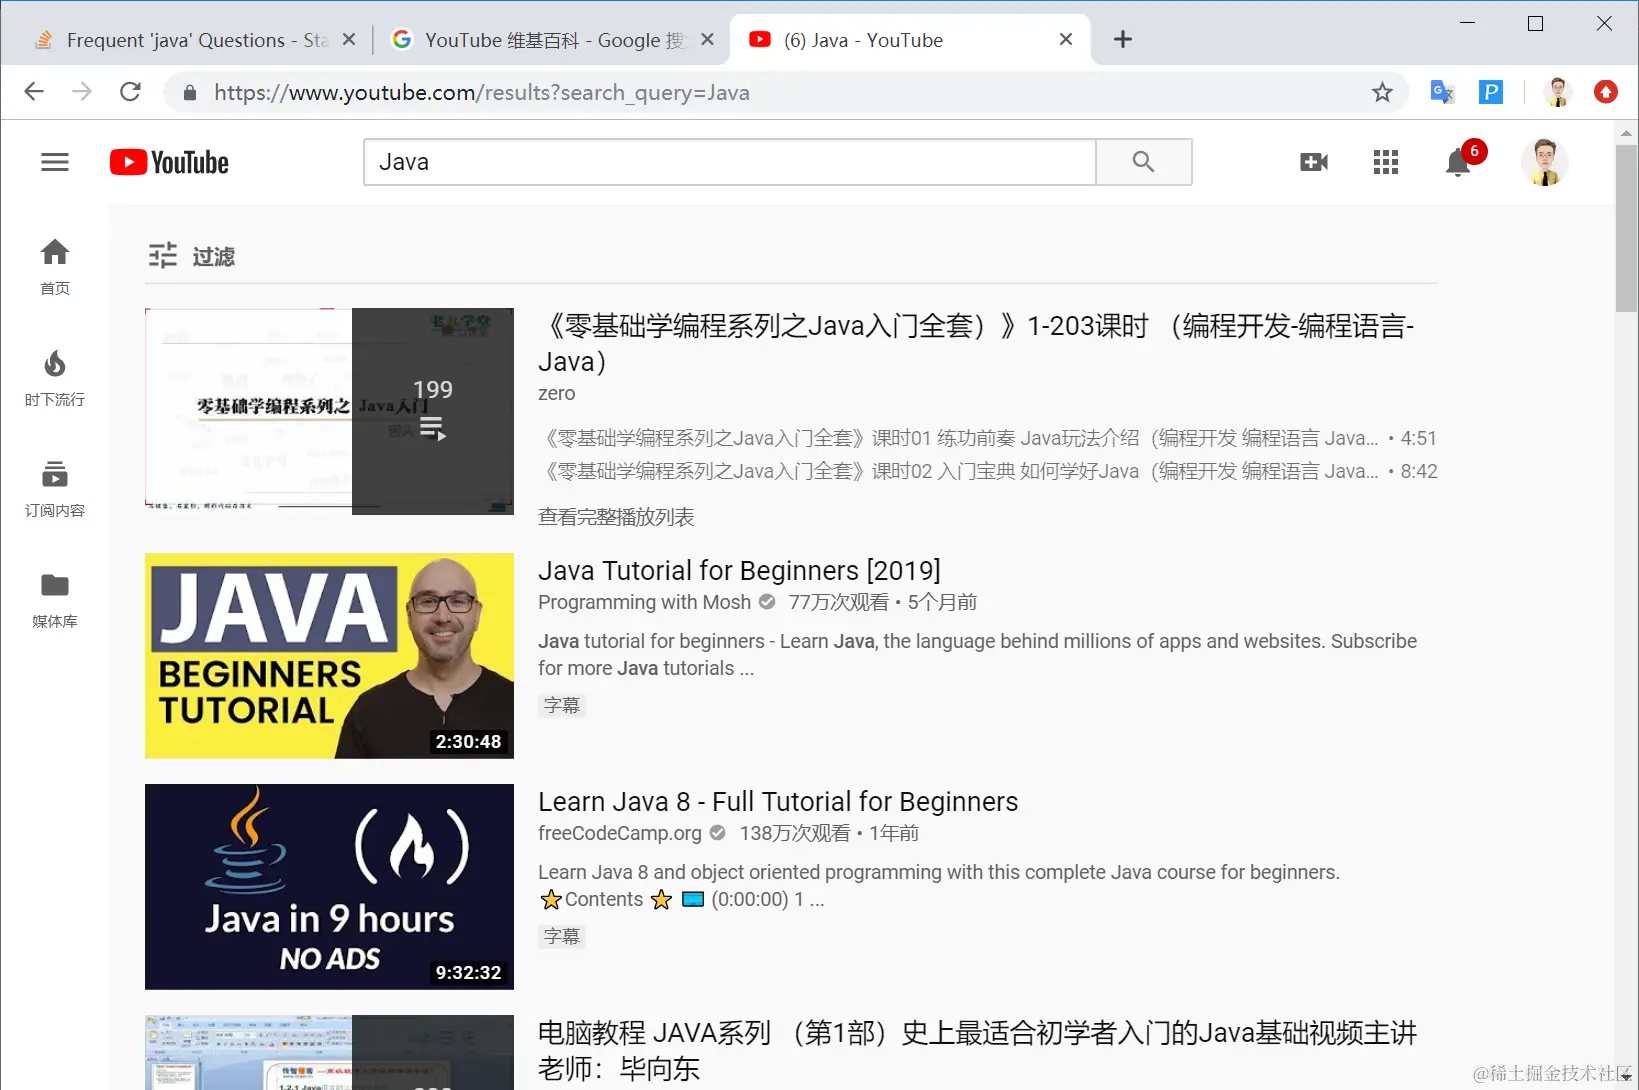
Task: Click 查看完整播放列表 link
Action: 616,517
